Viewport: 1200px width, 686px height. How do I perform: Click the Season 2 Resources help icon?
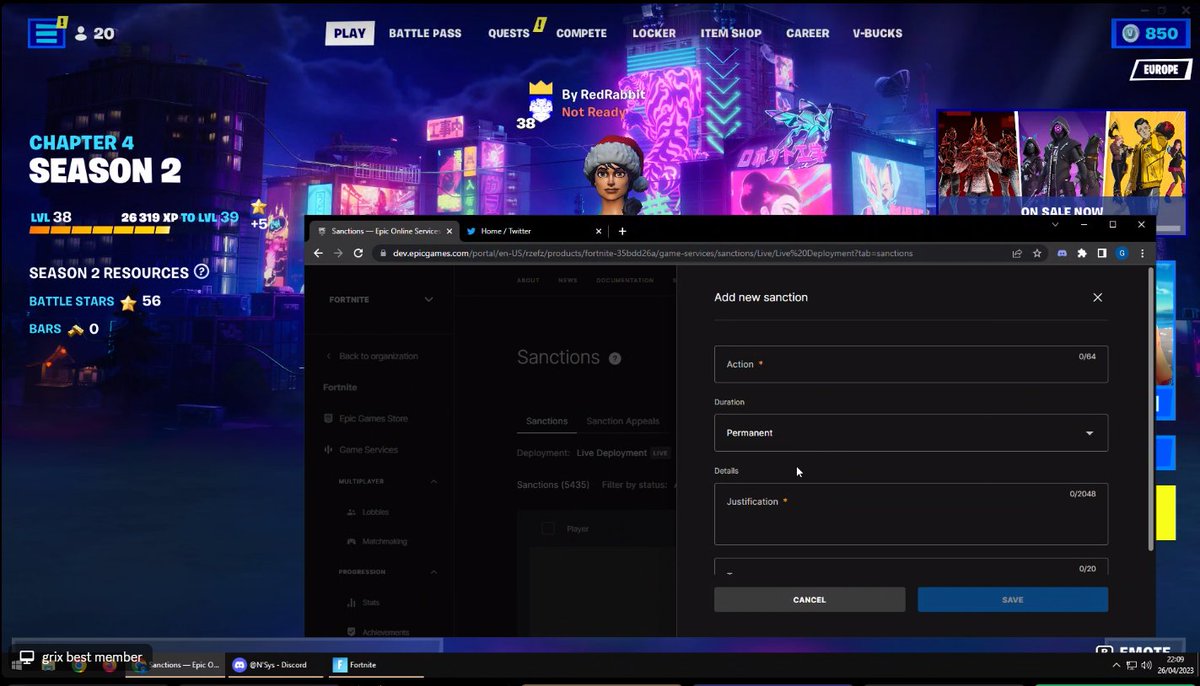click(x=201, y=272)
